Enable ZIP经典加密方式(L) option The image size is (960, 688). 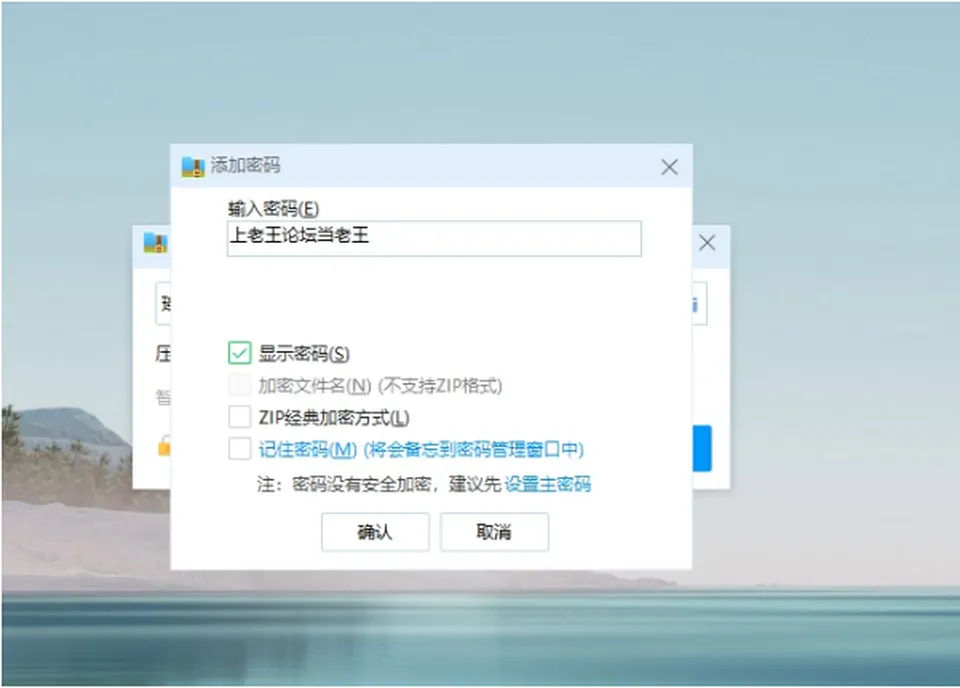[x=239, y=417]
